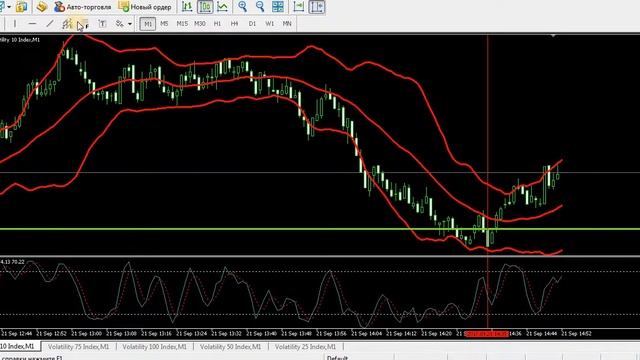Select the equidistant channel tool
Image resolution: width=640 pixels, height=360 pixels.
coord(67,24)
